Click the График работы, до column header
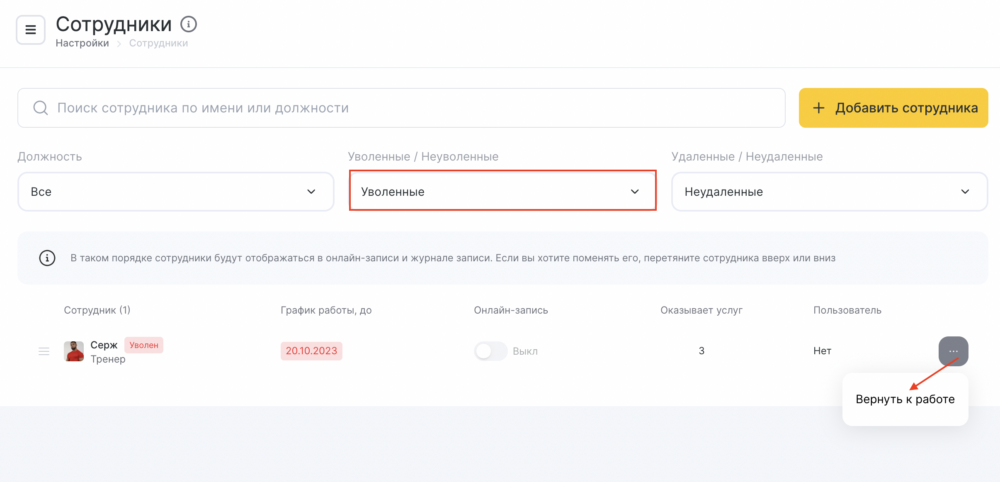This screenshot has width=1000, height=482. (326, 310)
